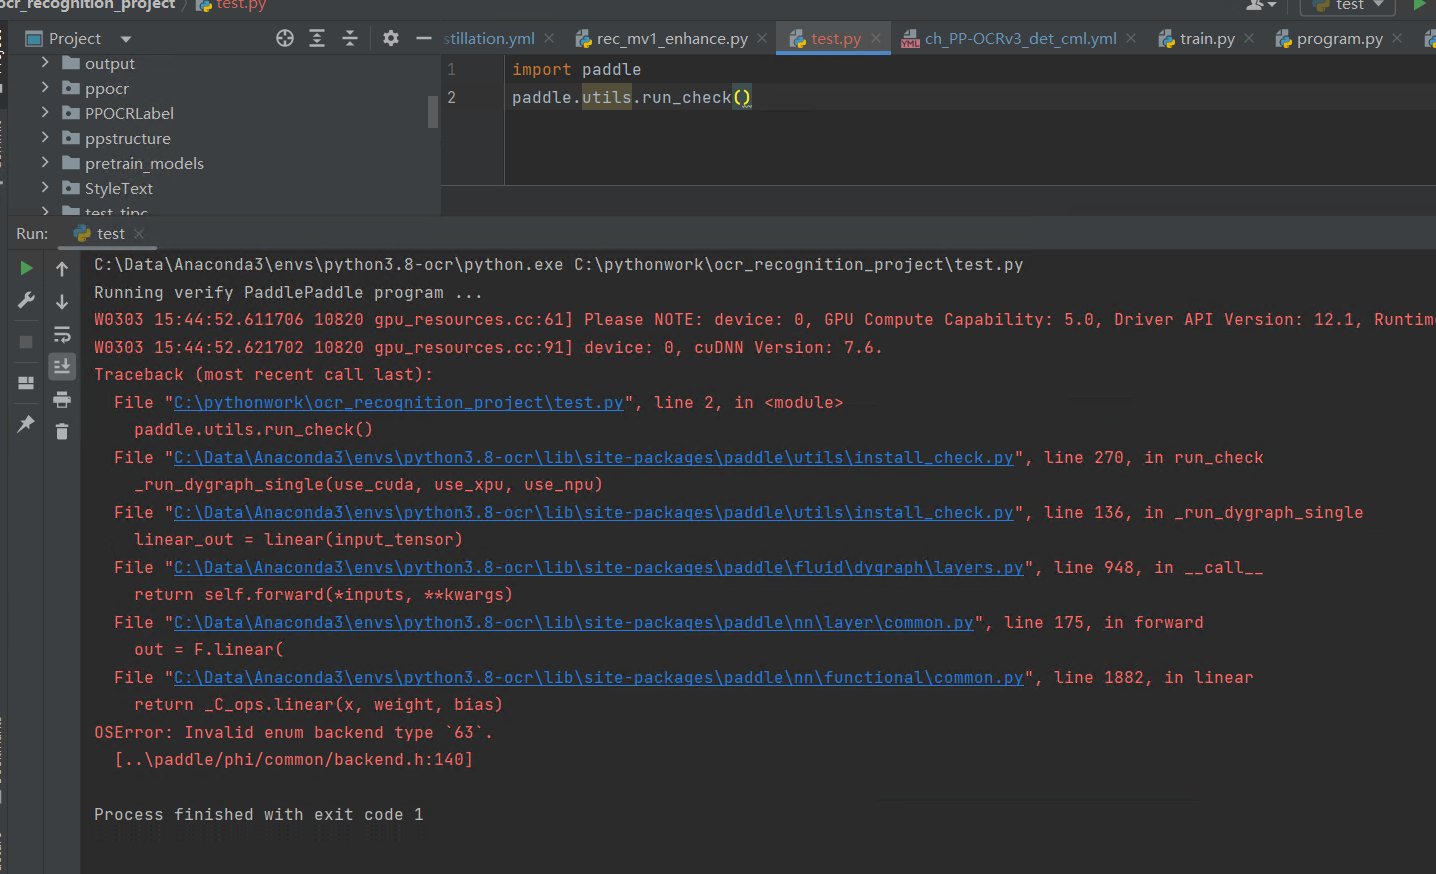Jump down the stack trace with the down arrow
Viewport: 1436px width, 874px height.
[62, 300]
